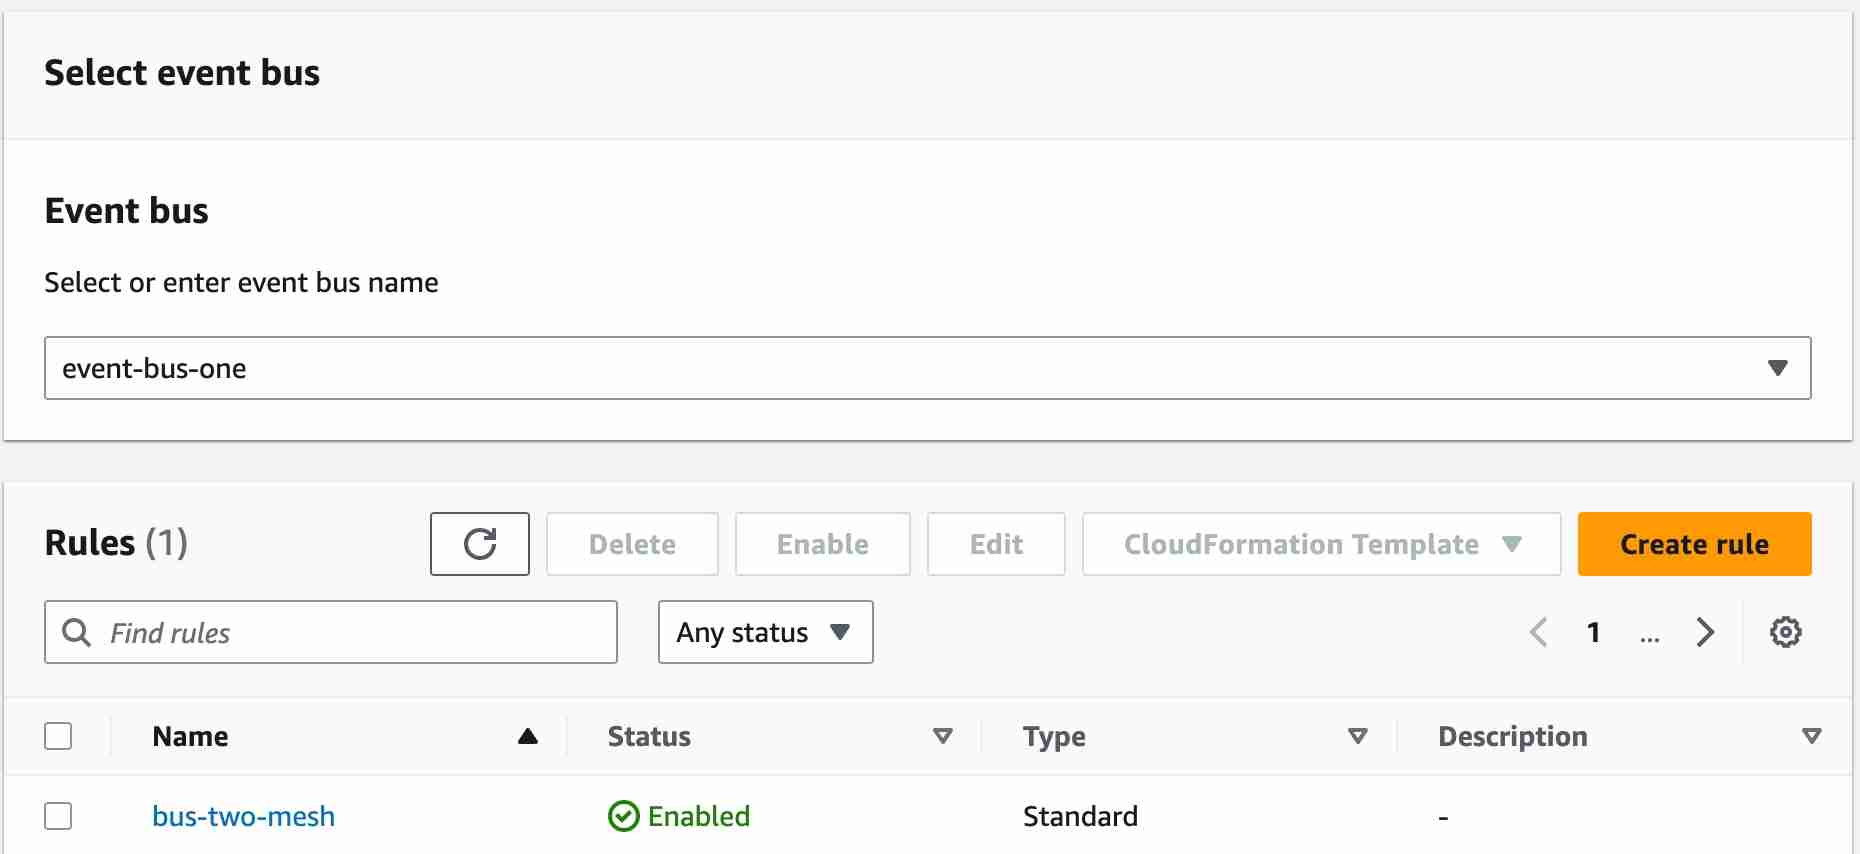Viewport: 1860px width, 854px height.
Task: Click the Description column sort arrow
Action: pyautogui.click(x=1811, y=737)
